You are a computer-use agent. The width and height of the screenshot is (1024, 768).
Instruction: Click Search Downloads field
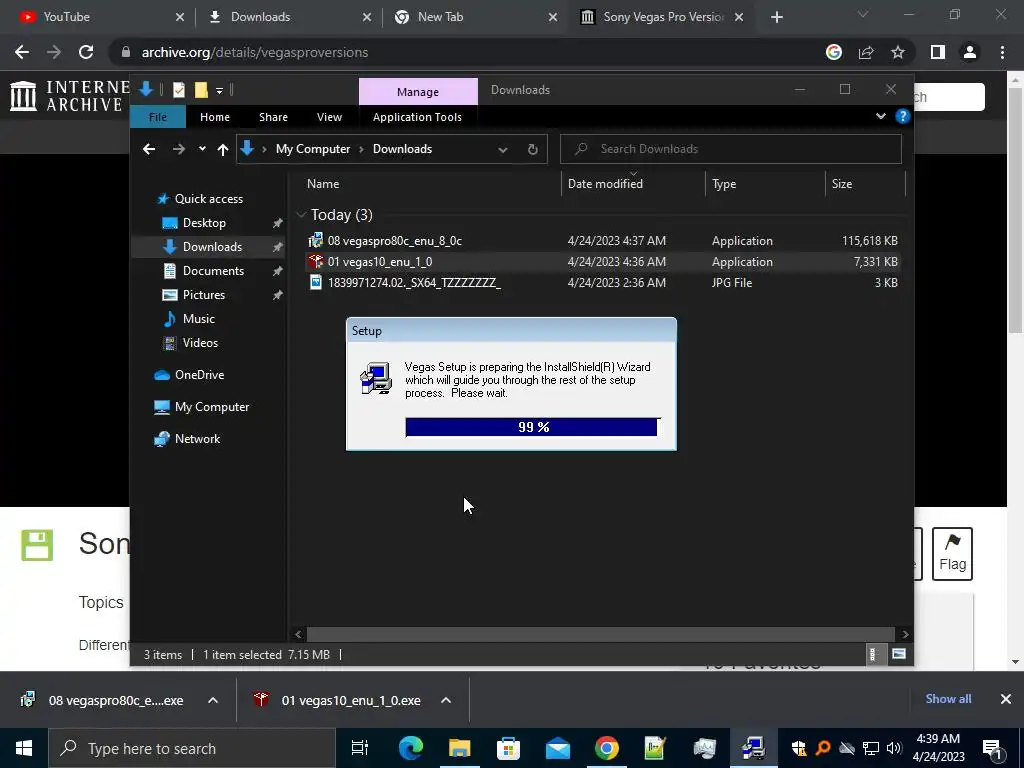731,149
